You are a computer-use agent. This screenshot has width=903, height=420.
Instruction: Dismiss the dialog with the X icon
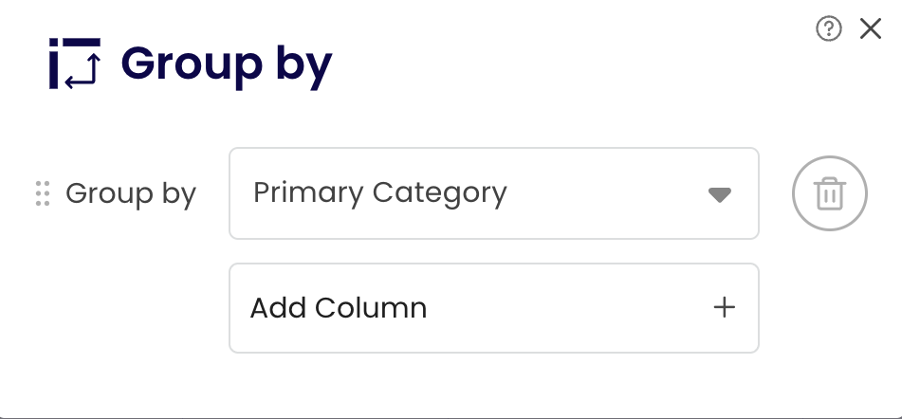871,29
